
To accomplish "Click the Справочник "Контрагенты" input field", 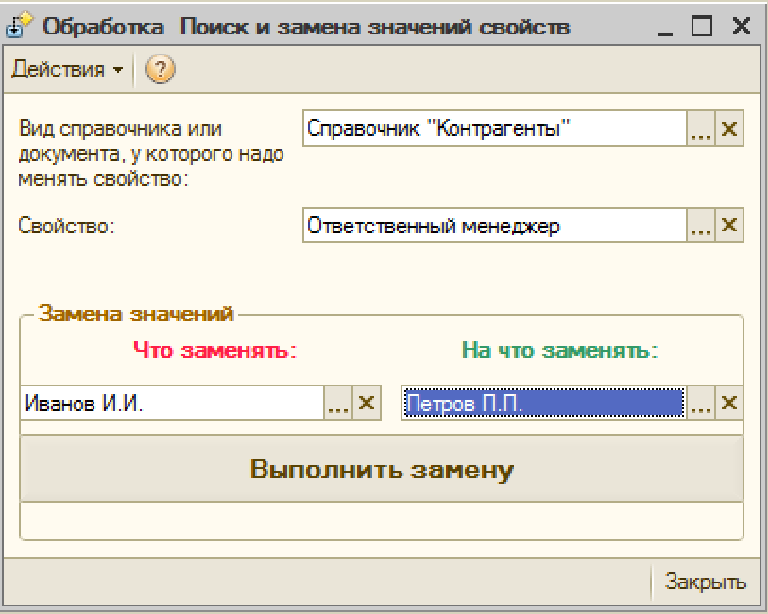I will [495, 128].
